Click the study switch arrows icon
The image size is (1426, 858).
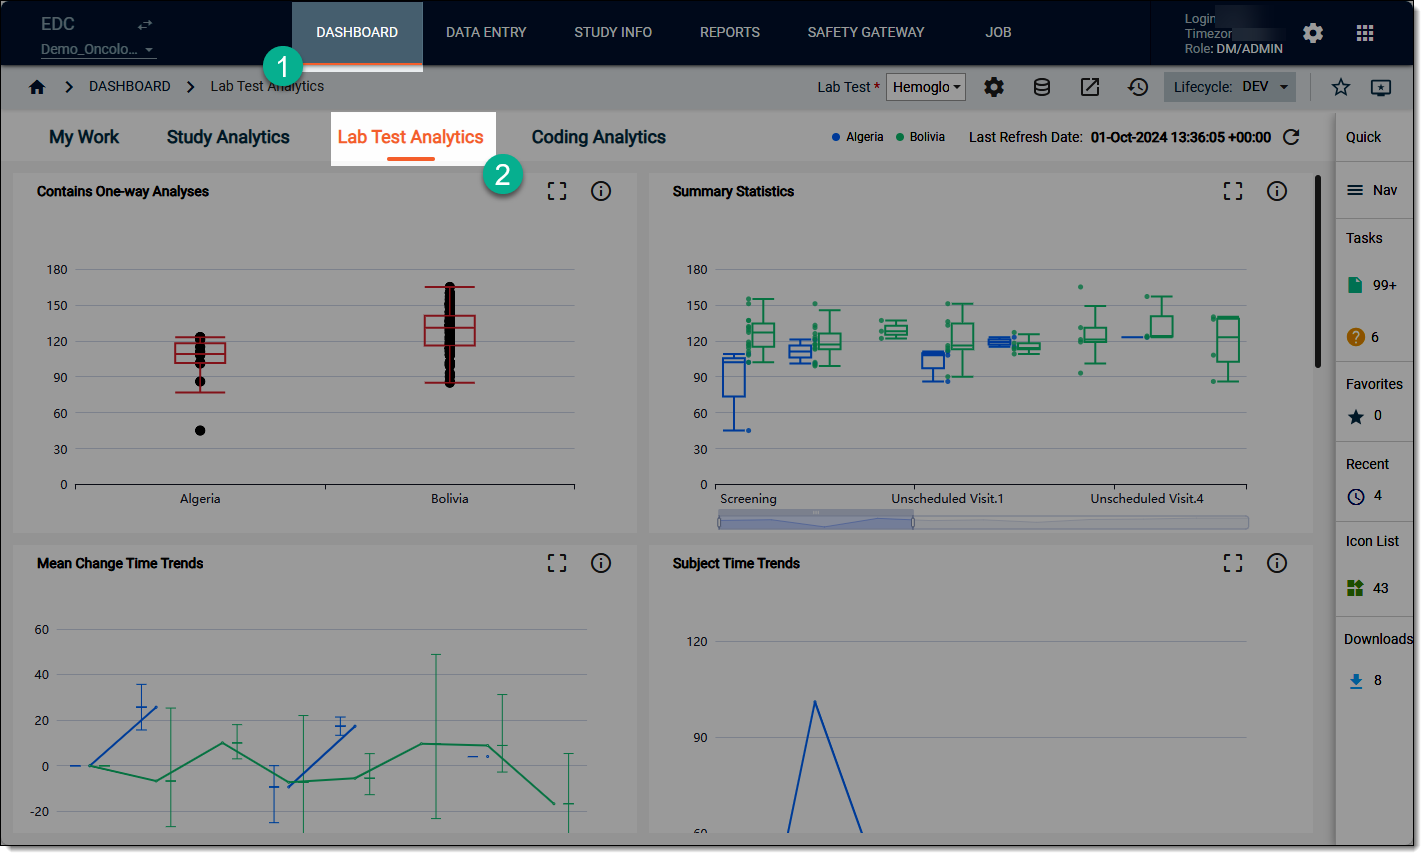145,24
